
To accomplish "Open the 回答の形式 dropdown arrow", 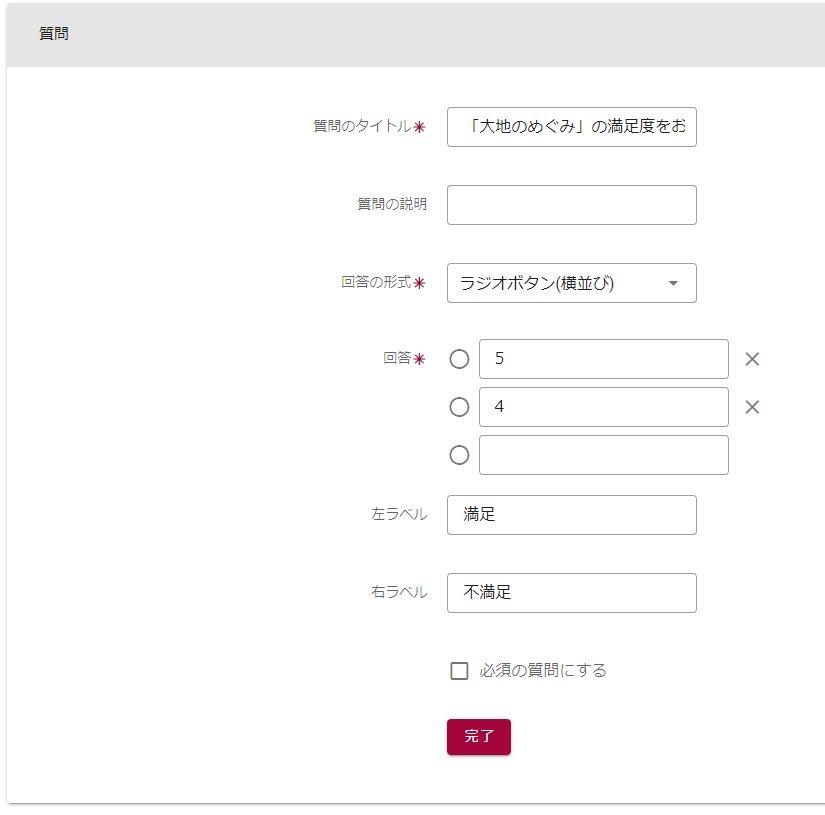I will coord(673,283).
